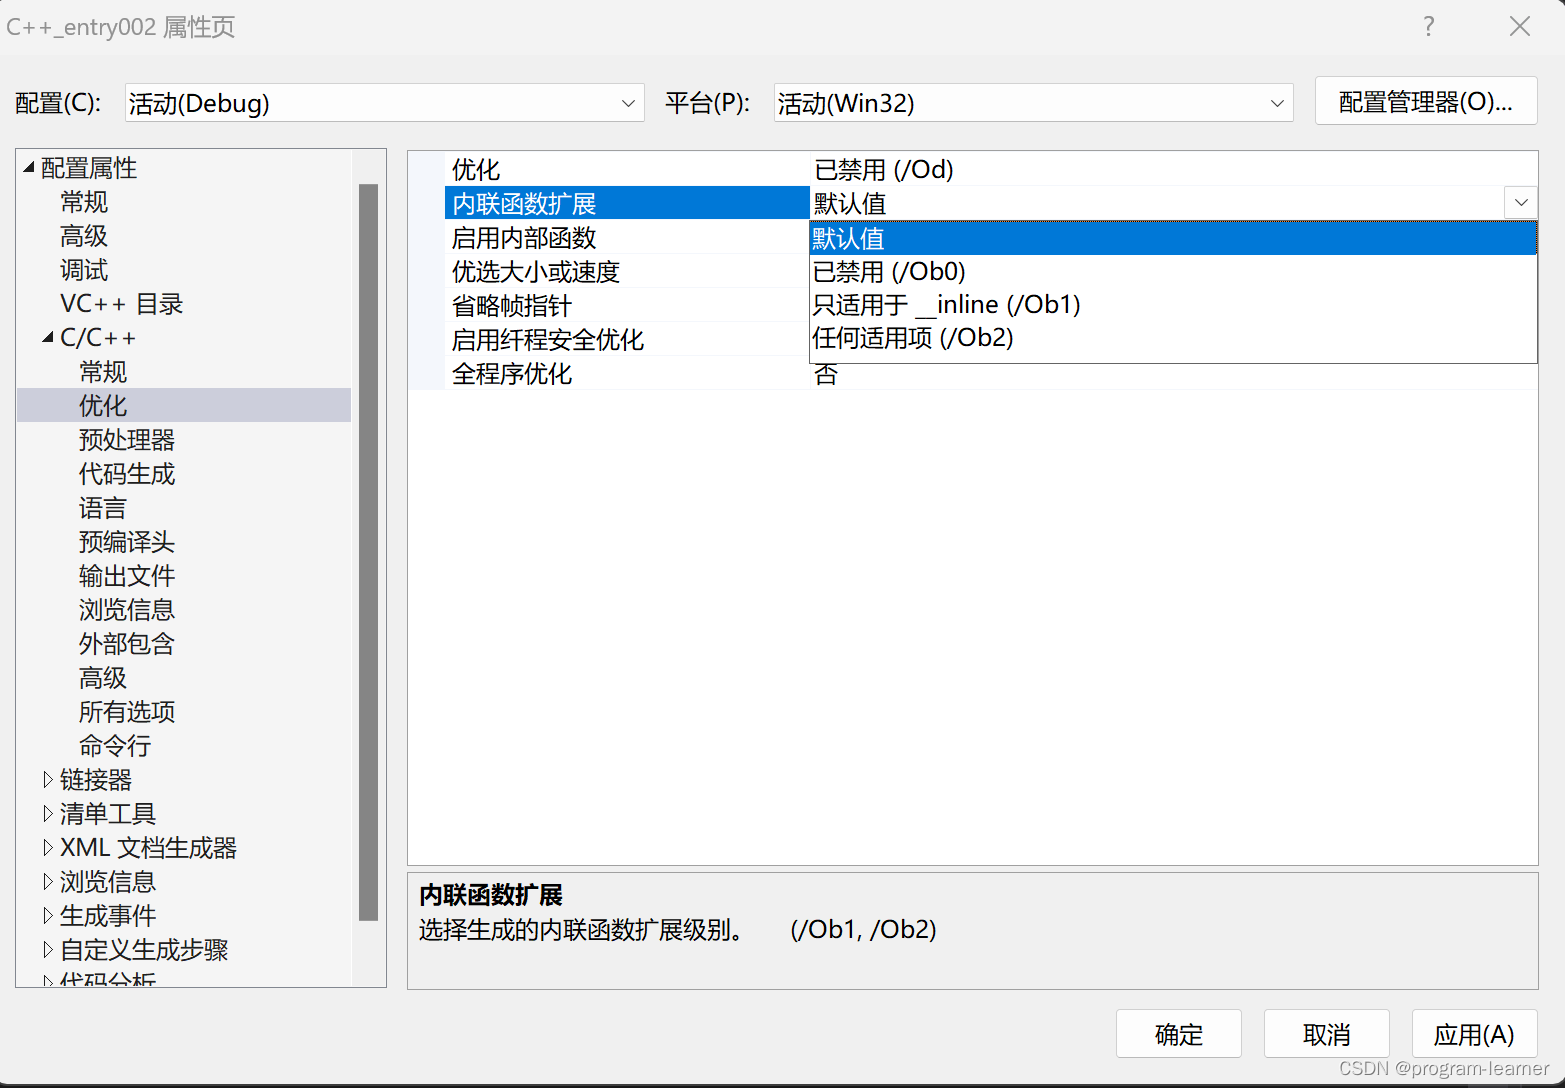Select the 外部包含 tree item
This screenshot has width=1565, height=1088.
[127, 644]
